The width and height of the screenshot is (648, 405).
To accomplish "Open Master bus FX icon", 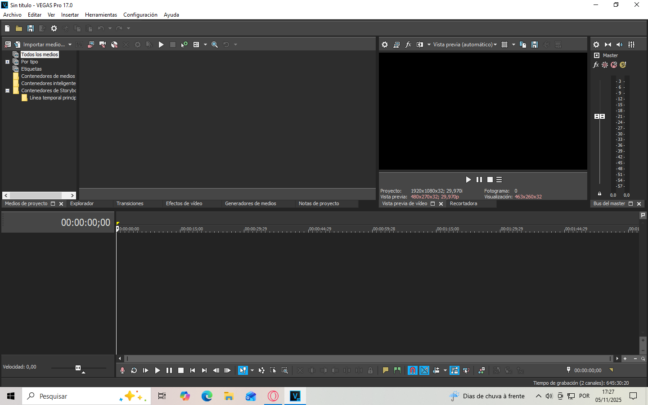I will pyautogui.click(x=596, y=65).
